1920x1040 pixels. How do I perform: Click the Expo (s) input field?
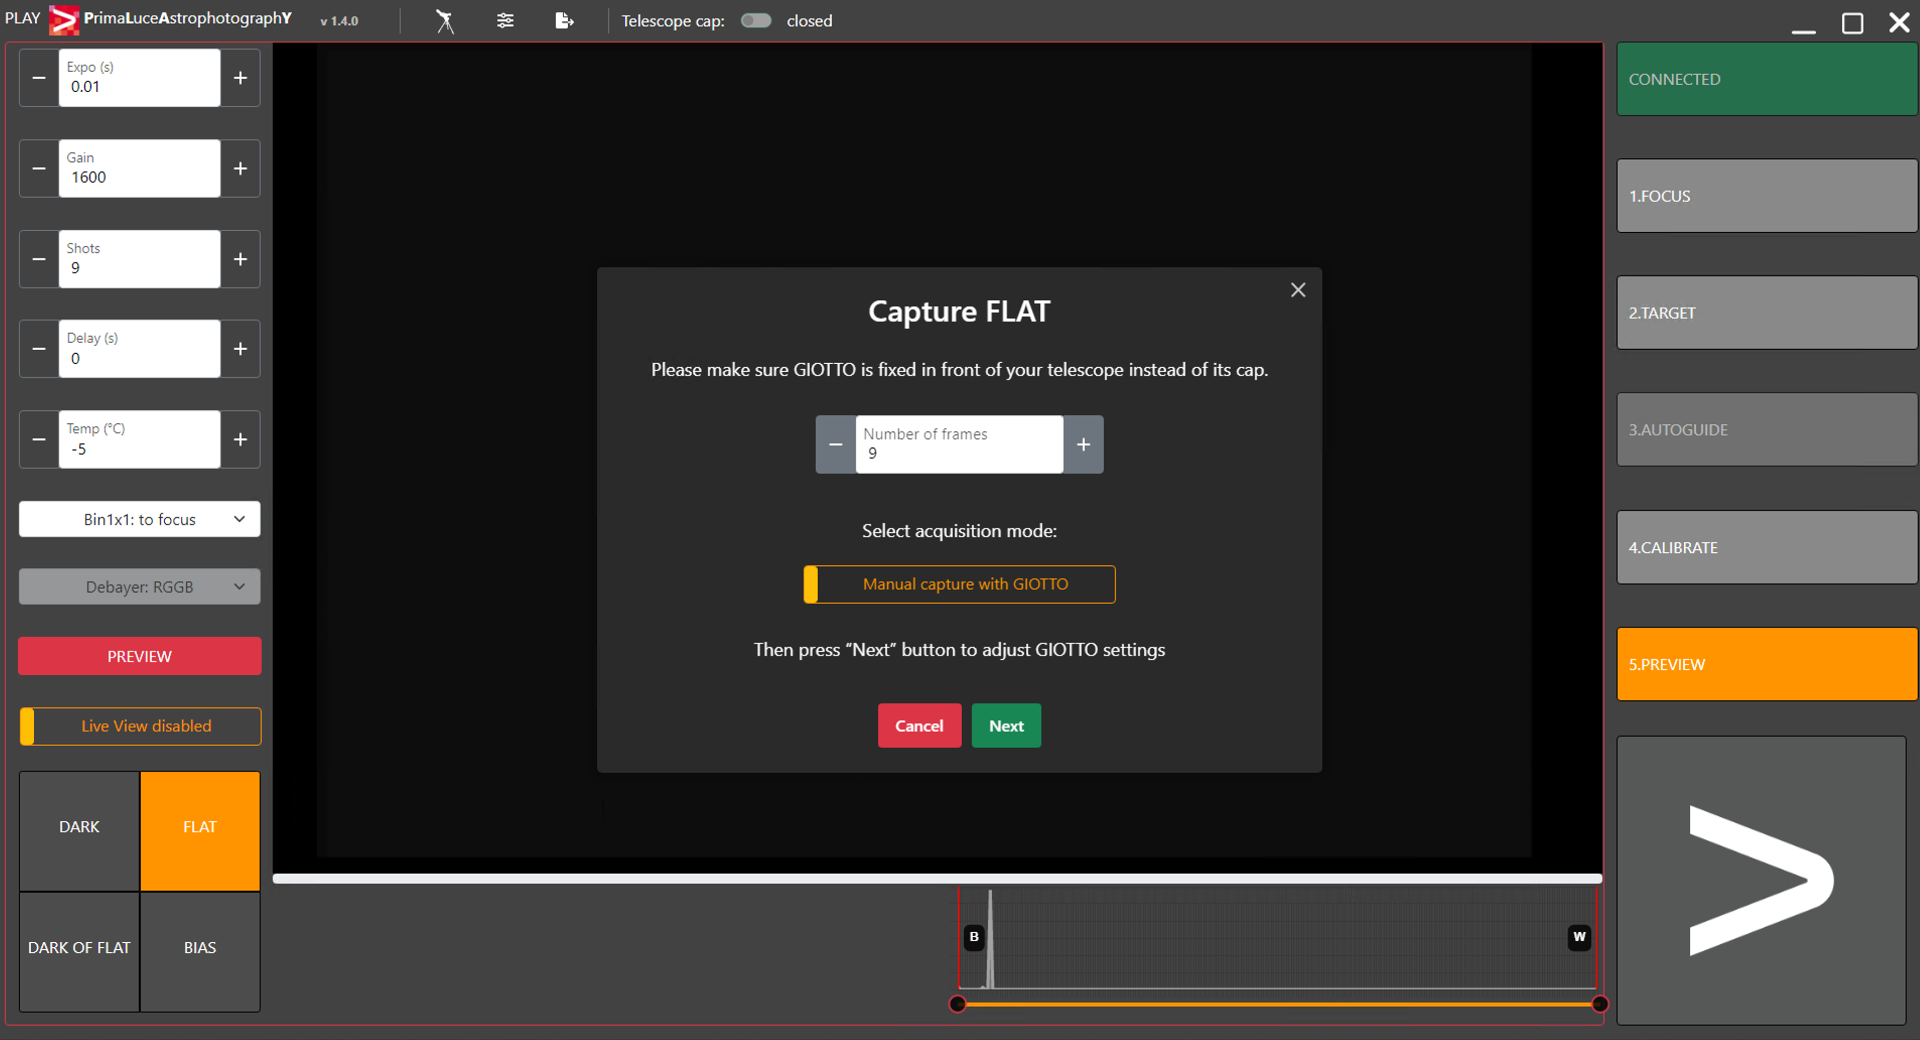[x=139, y=78]
